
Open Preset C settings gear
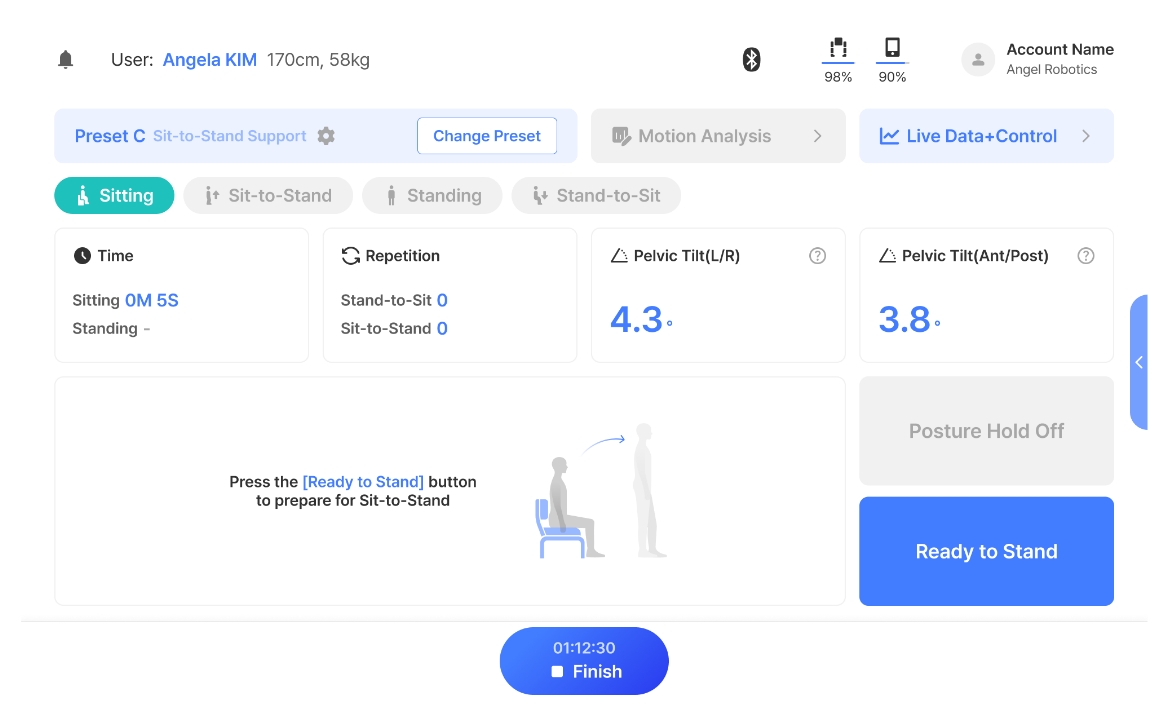(x=326, y=136)
